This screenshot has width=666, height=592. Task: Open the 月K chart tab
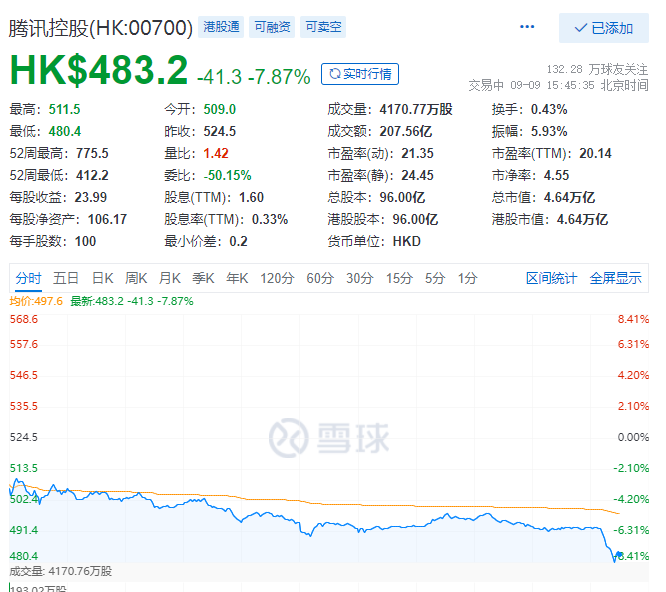point(170,279)
